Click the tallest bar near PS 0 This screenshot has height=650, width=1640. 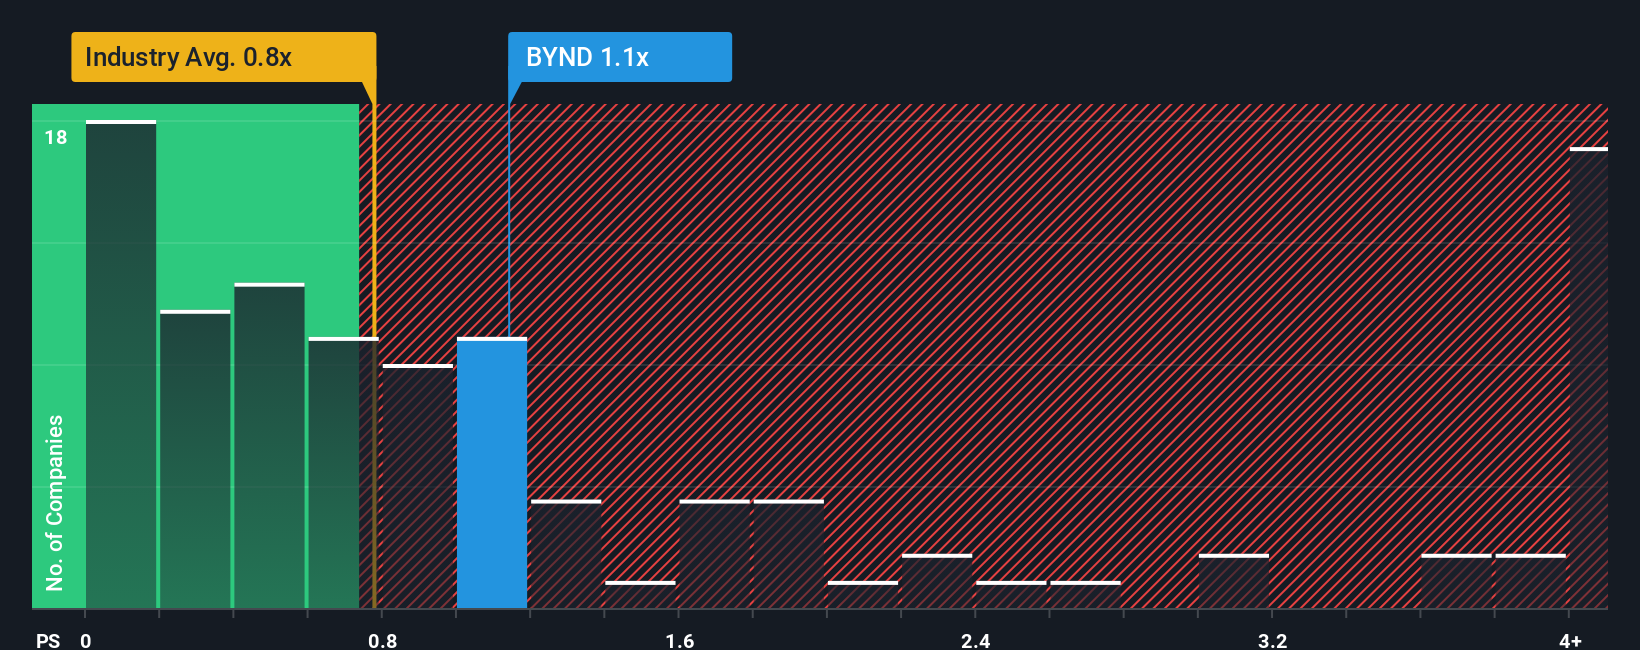point(121,364)
